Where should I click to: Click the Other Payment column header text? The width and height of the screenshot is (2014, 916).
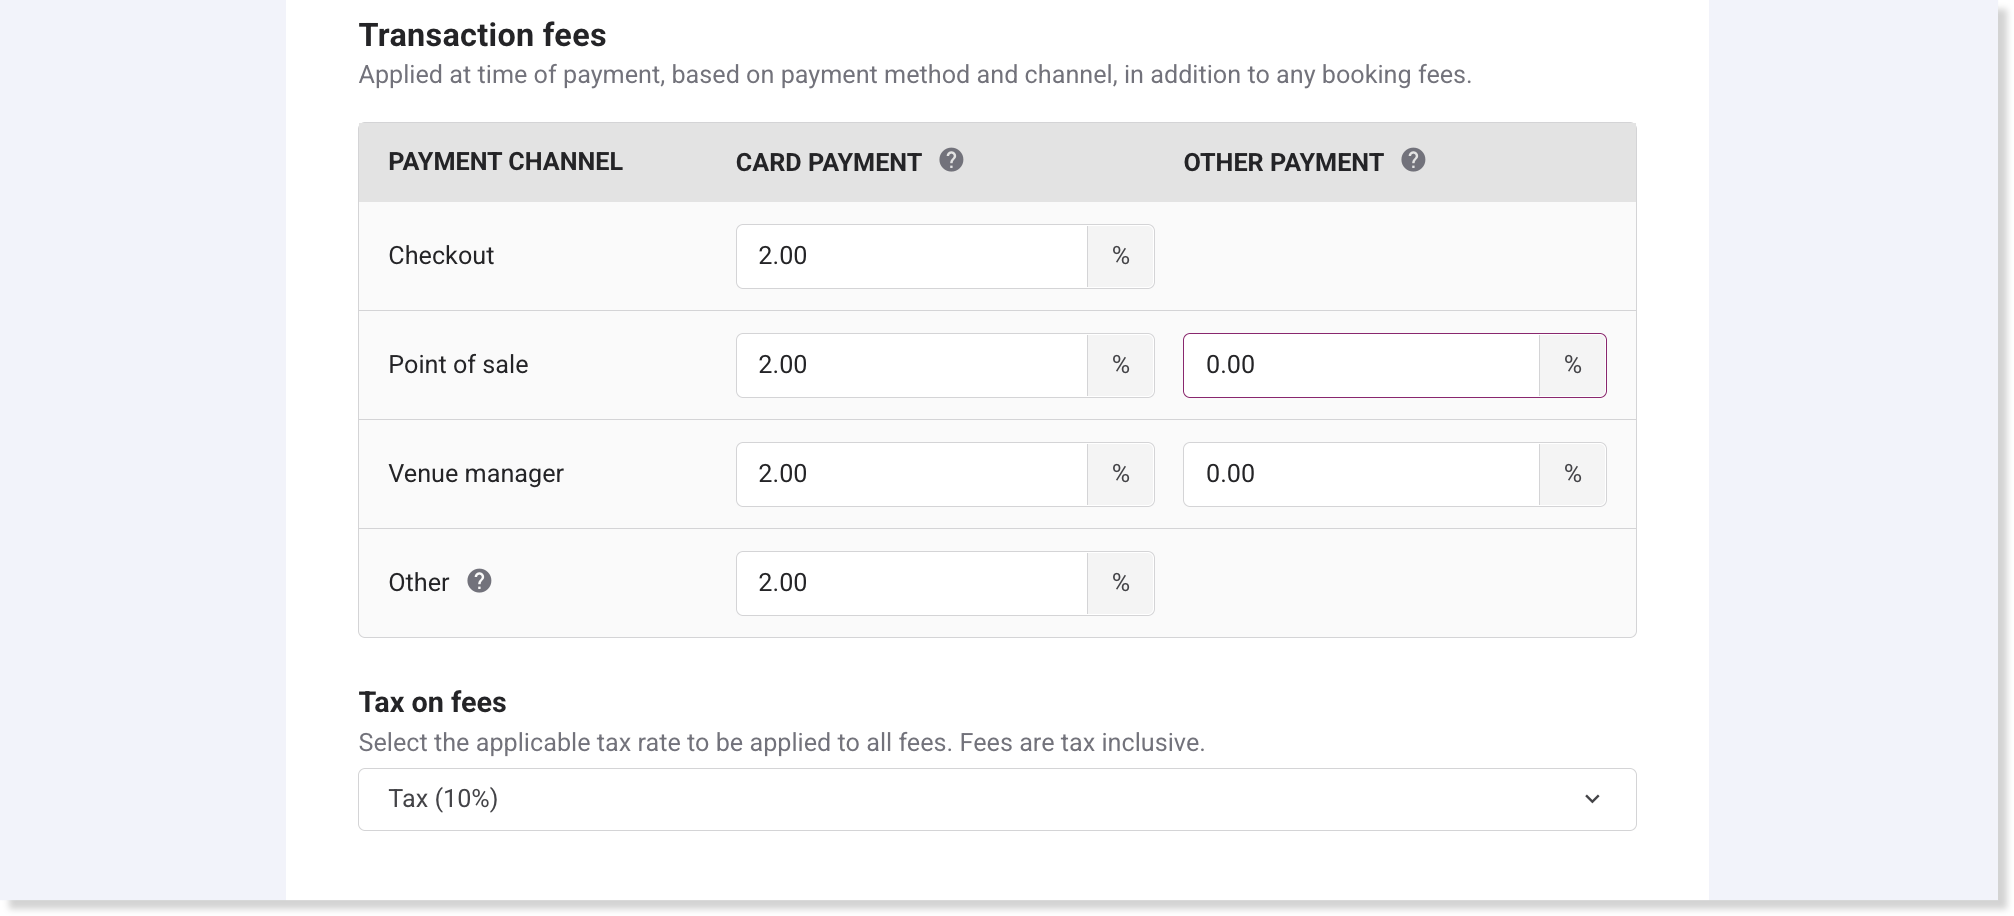pyautogui.click(x=1283, y=163)
